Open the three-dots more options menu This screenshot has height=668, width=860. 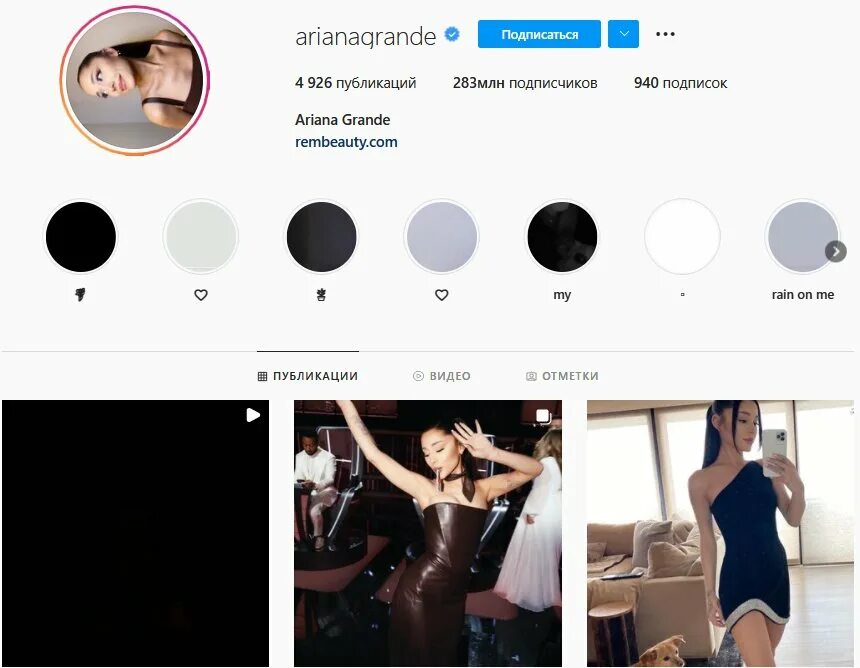[x=665, y=34]
